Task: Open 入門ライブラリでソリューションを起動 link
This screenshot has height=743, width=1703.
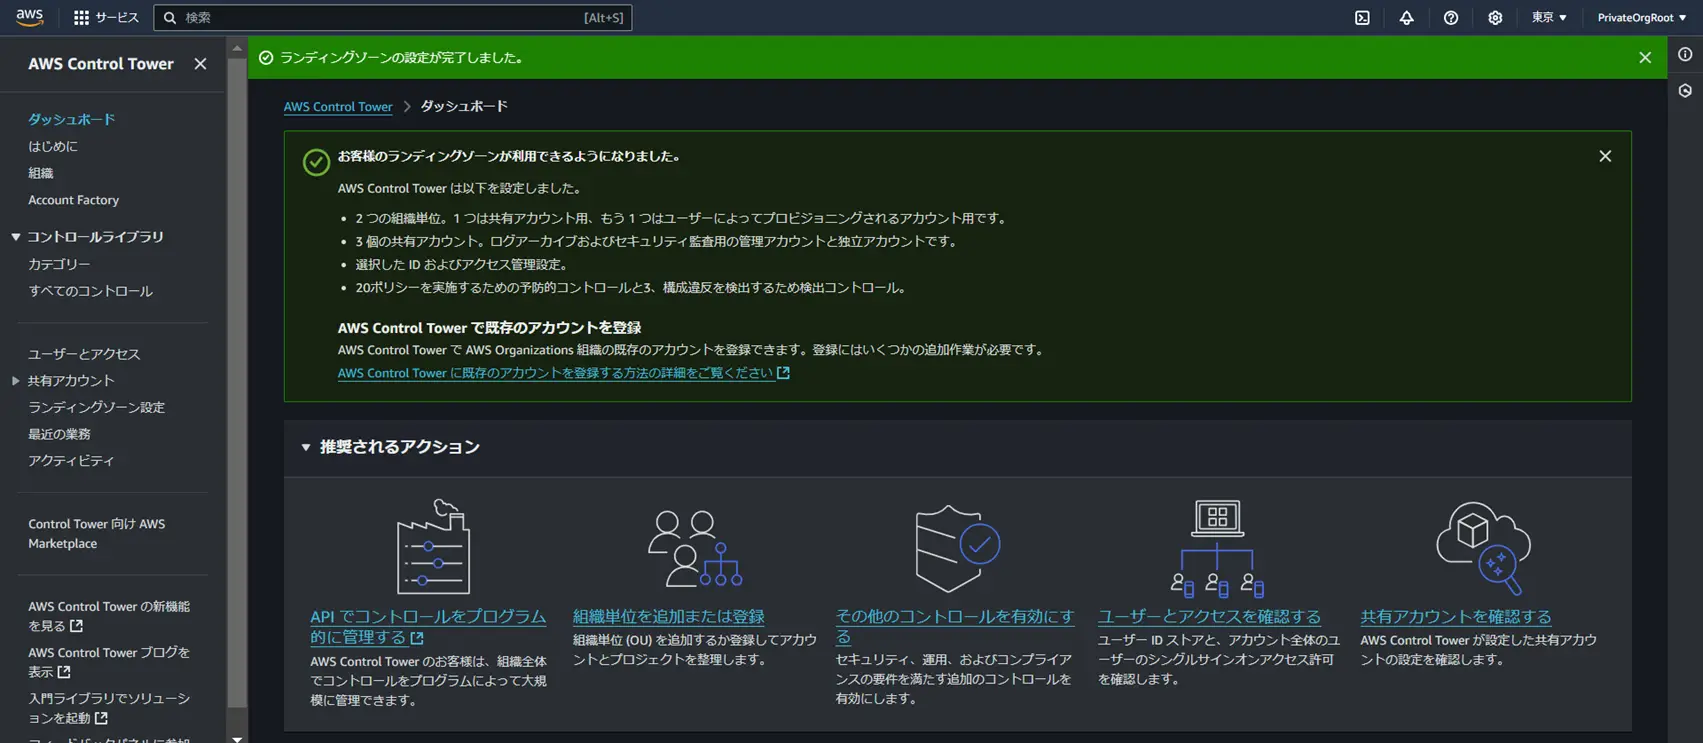Action: [x=109, y=708]
